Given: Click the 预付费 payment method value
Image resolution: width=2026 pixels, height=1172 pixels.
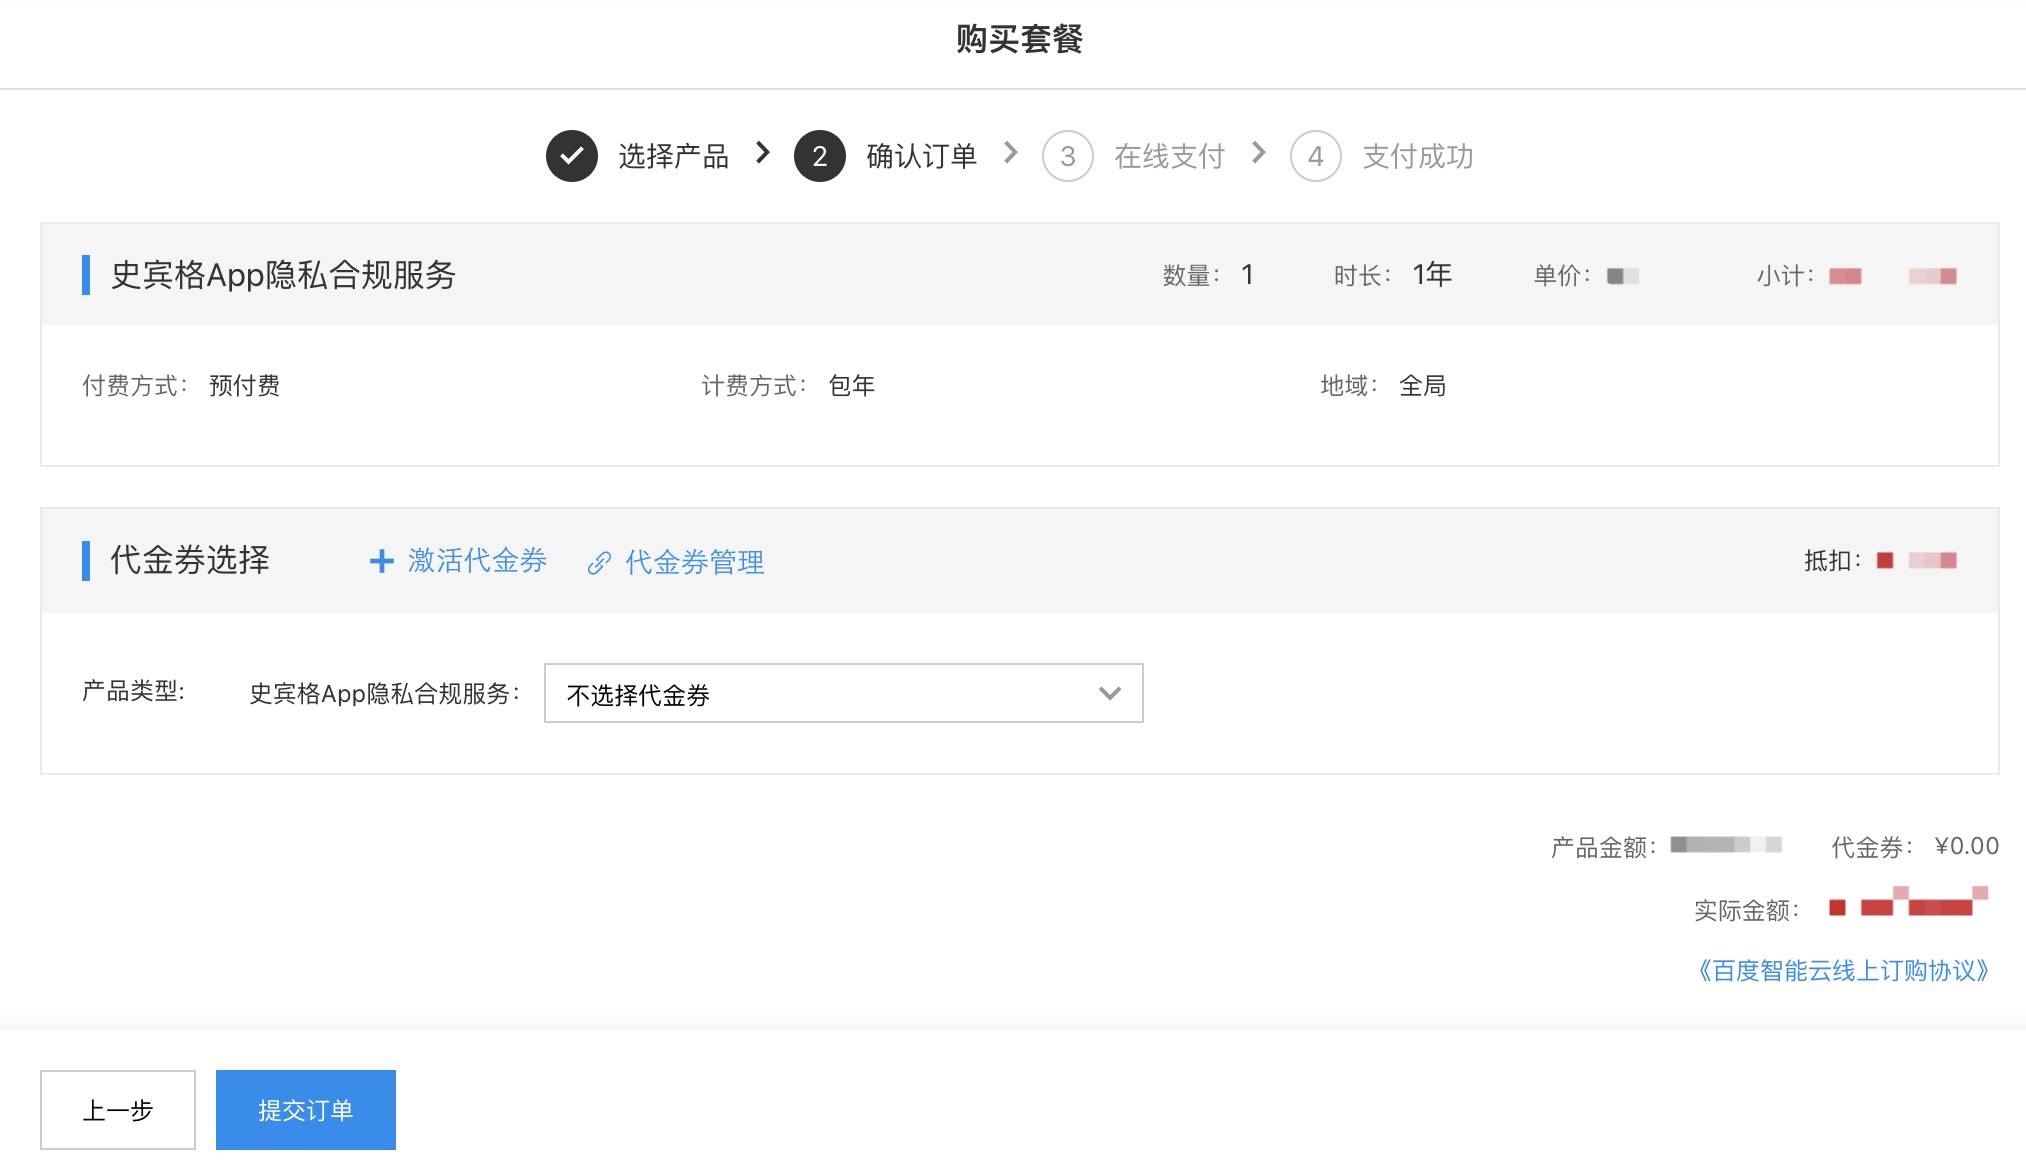Looking at the screenshot, I should [244, 386].
